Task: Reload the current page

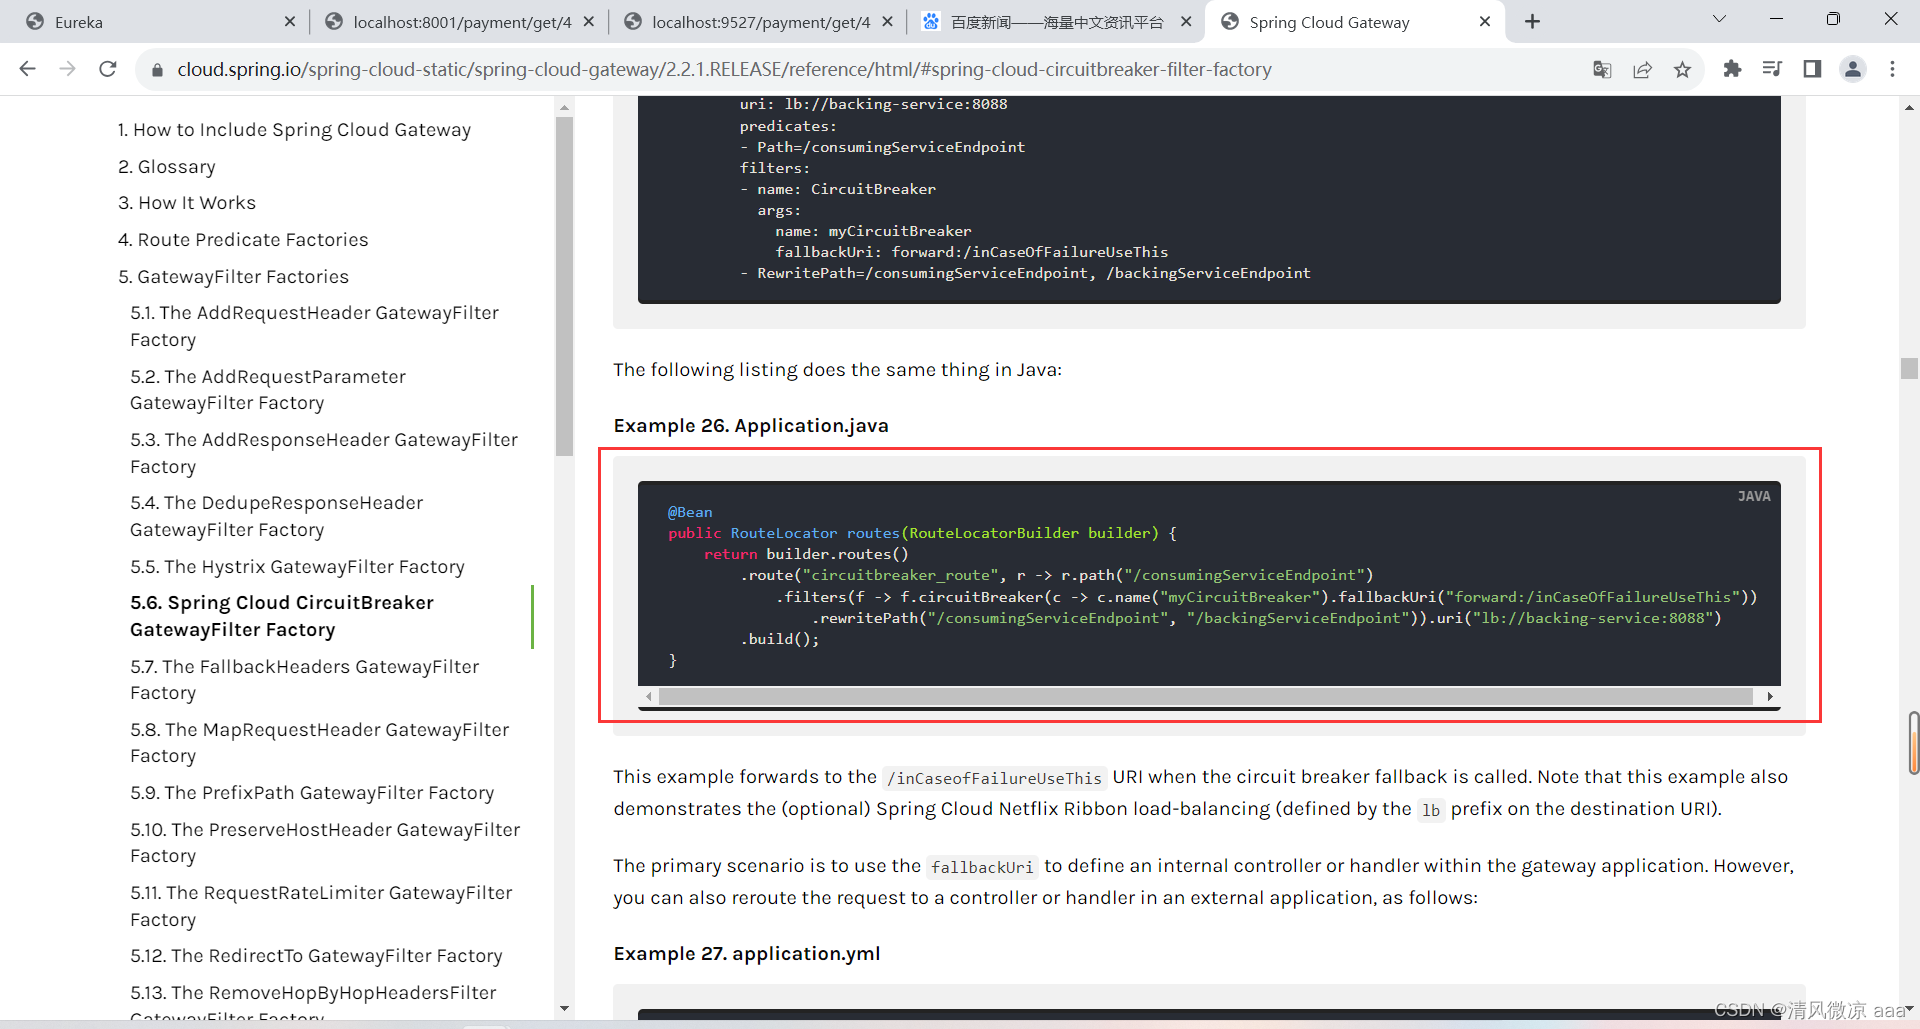Action: tap(108, 69)
